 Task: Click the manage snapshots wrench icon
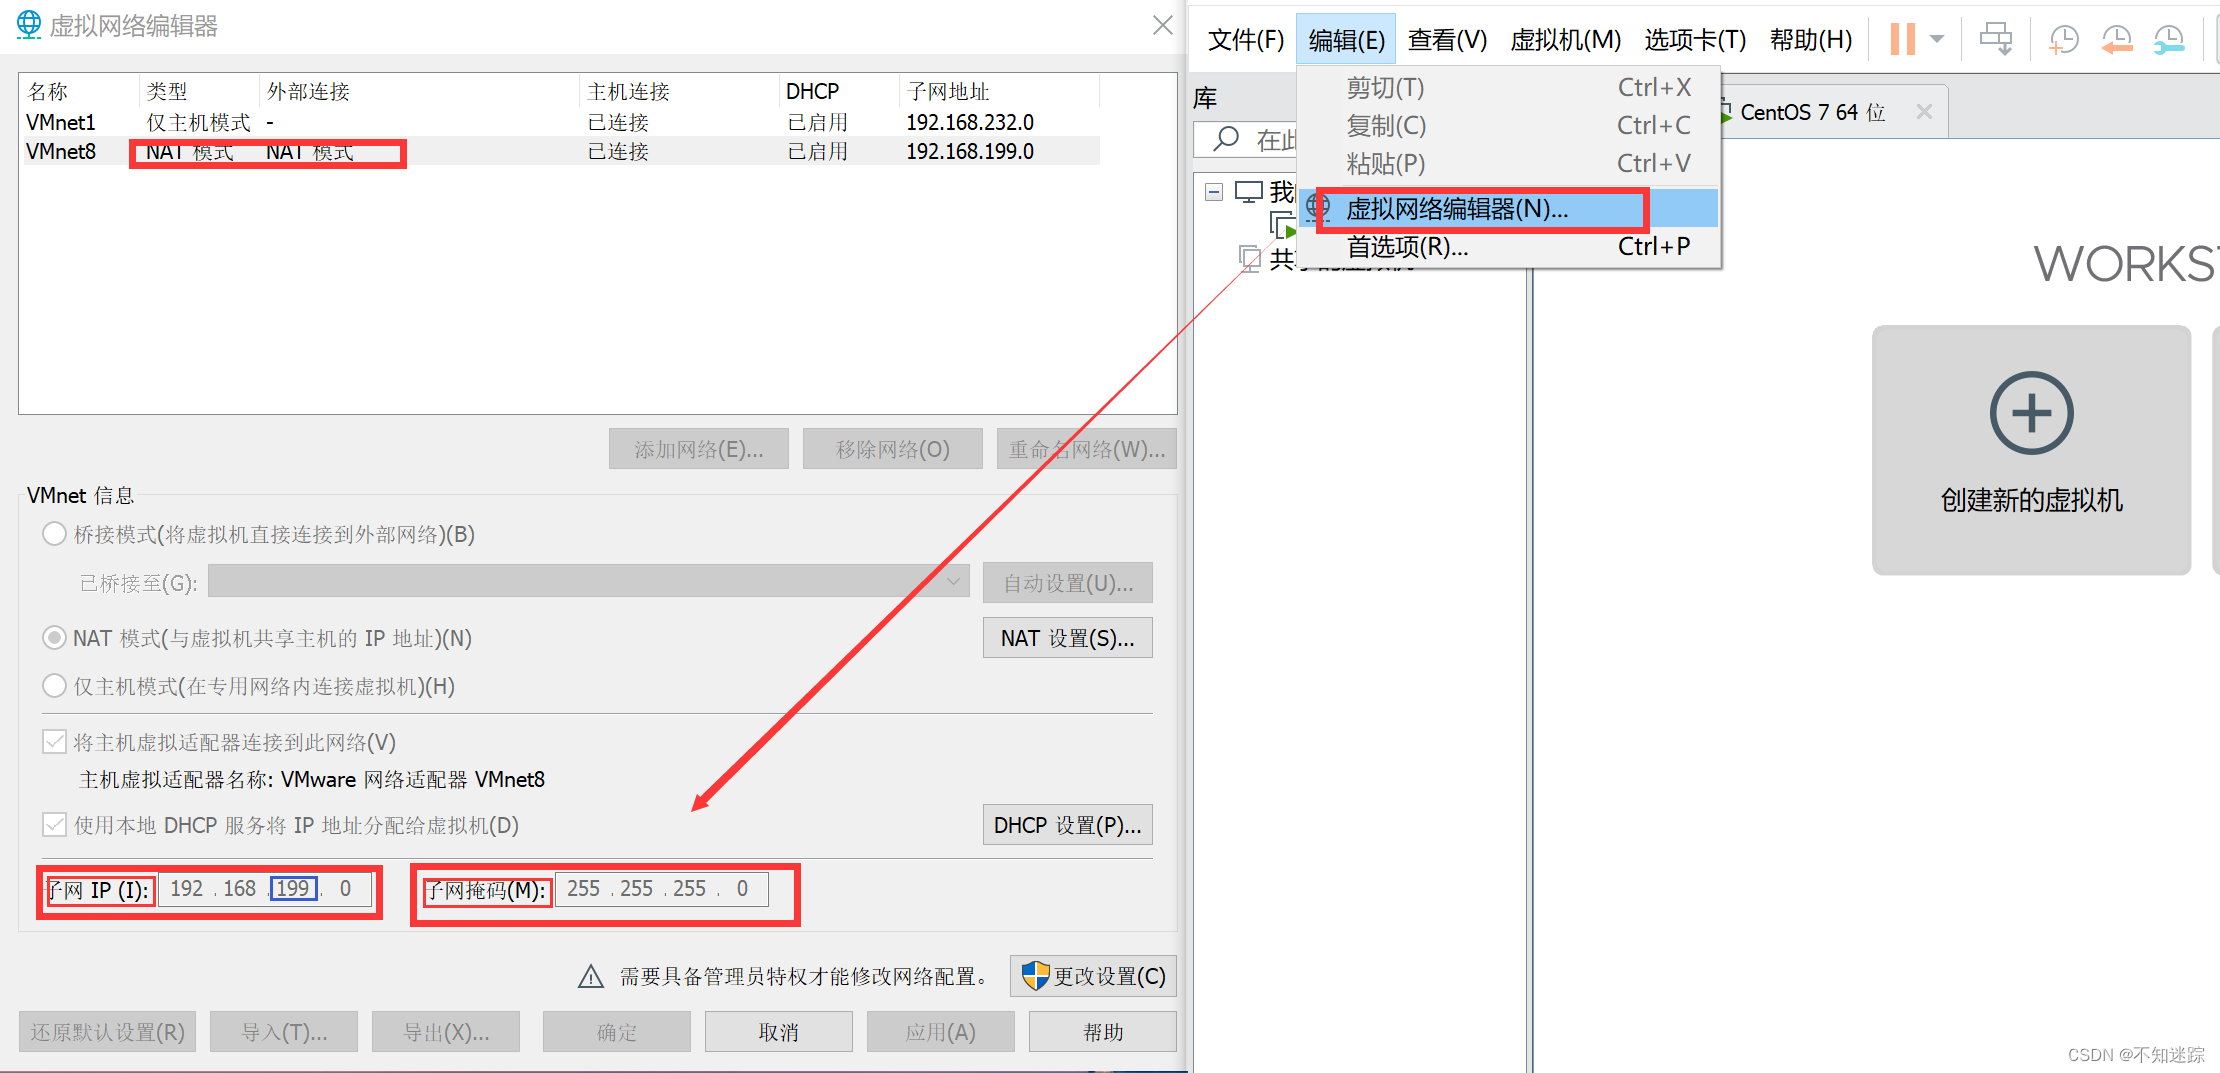[x=2168, y=39]
